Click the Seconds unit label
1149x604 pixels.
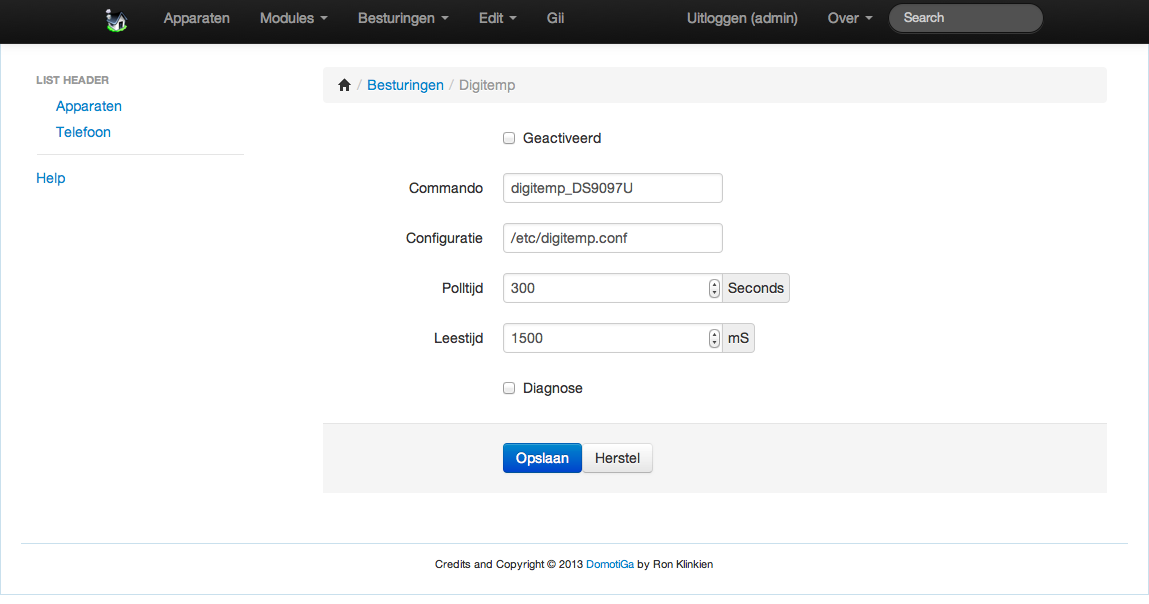tap(755, 288)
